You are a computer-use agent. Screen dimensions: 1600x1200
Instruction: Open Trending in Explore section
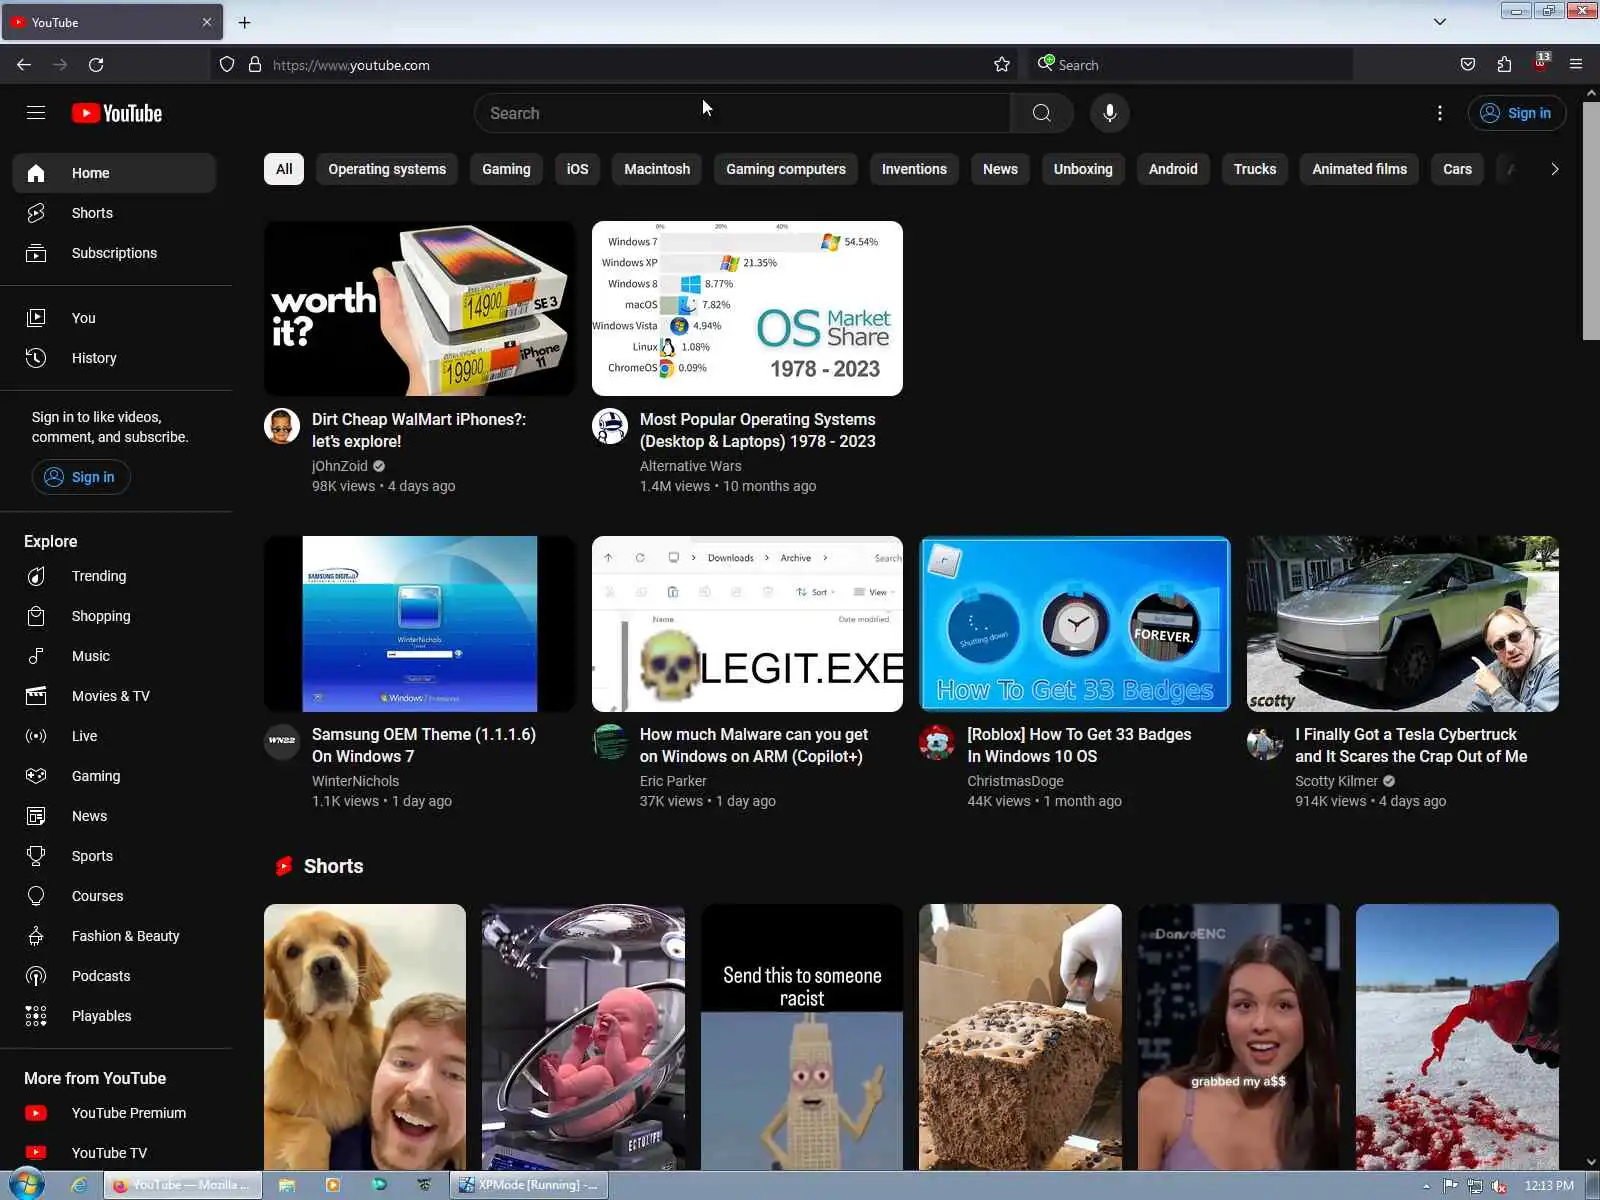coord(114,576)
